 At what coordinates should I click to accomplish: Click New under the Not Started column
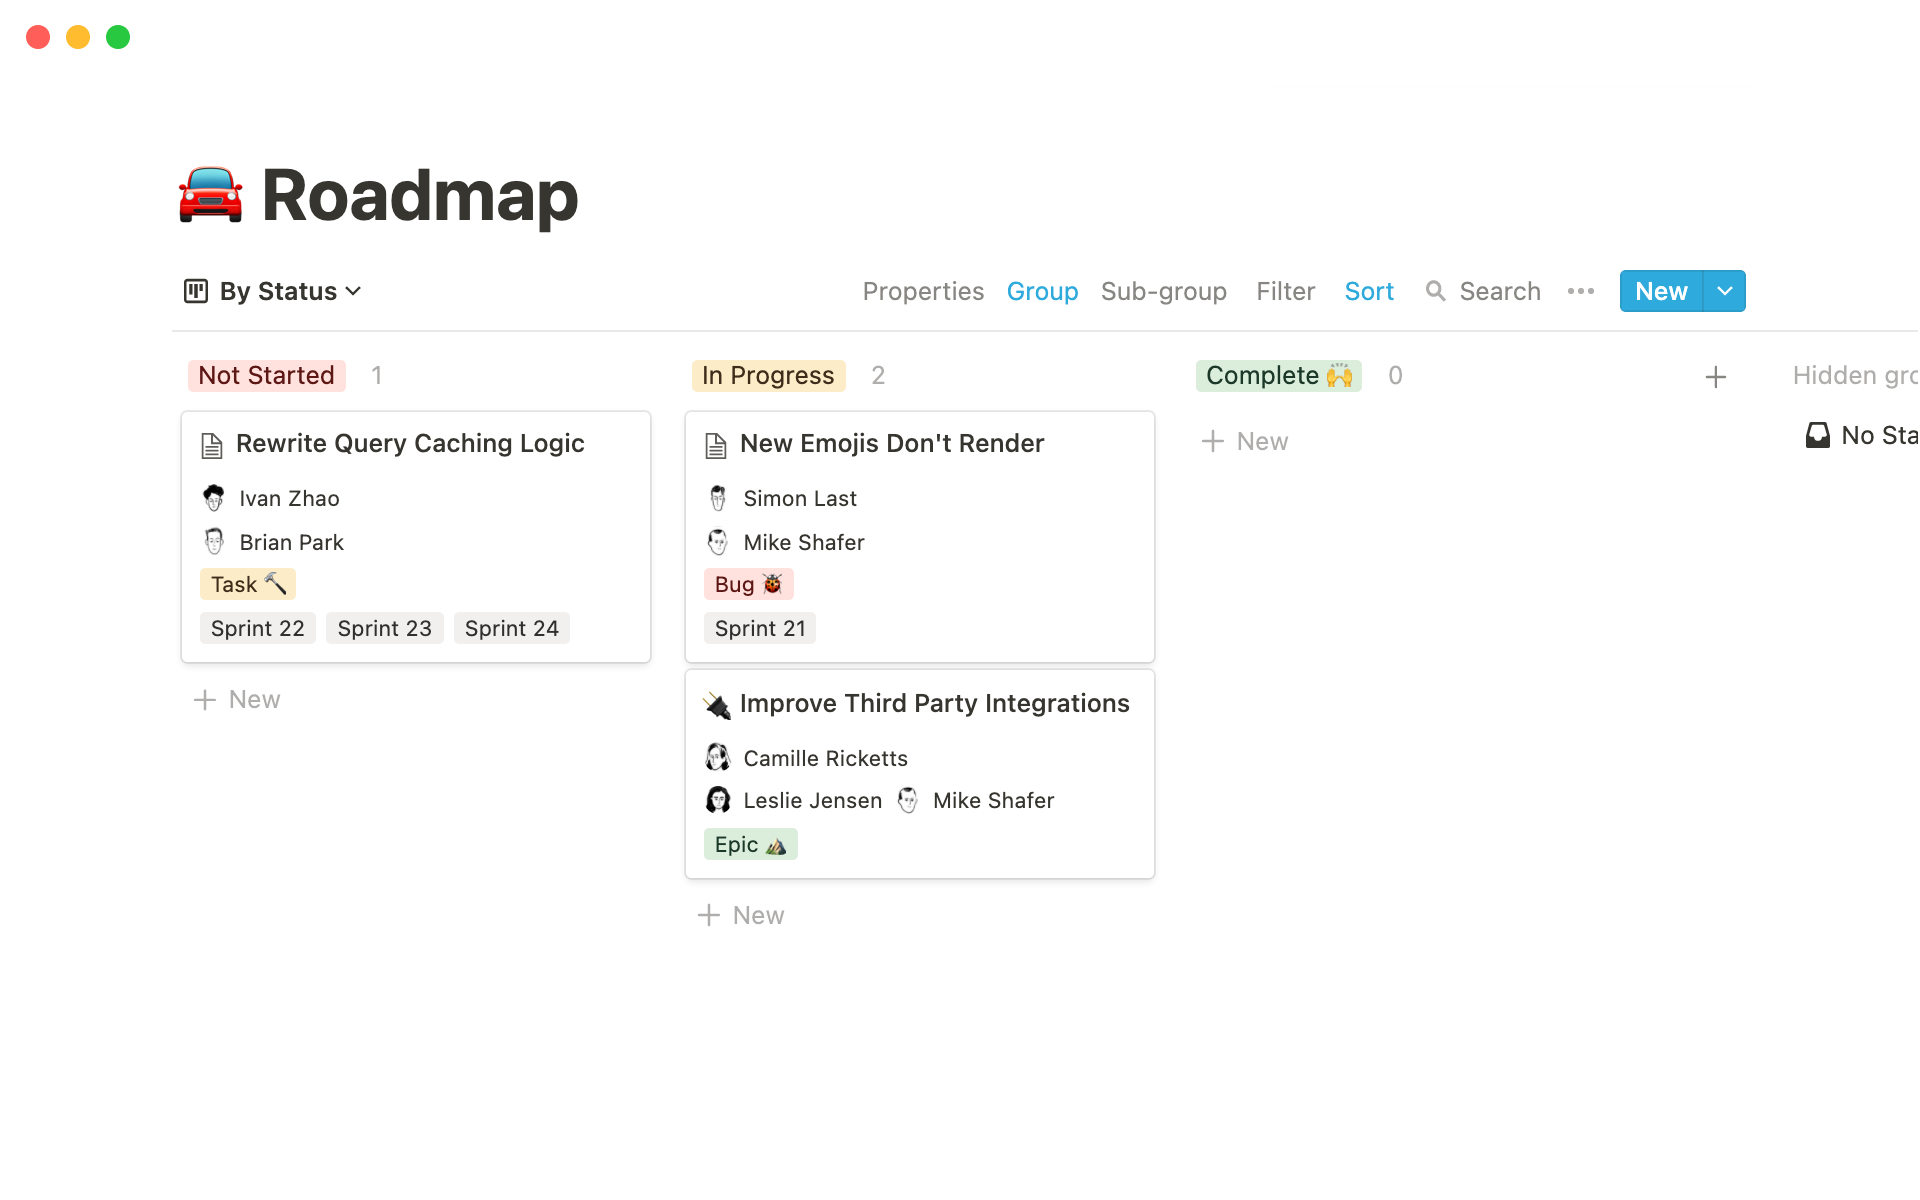tap(237, 699)
